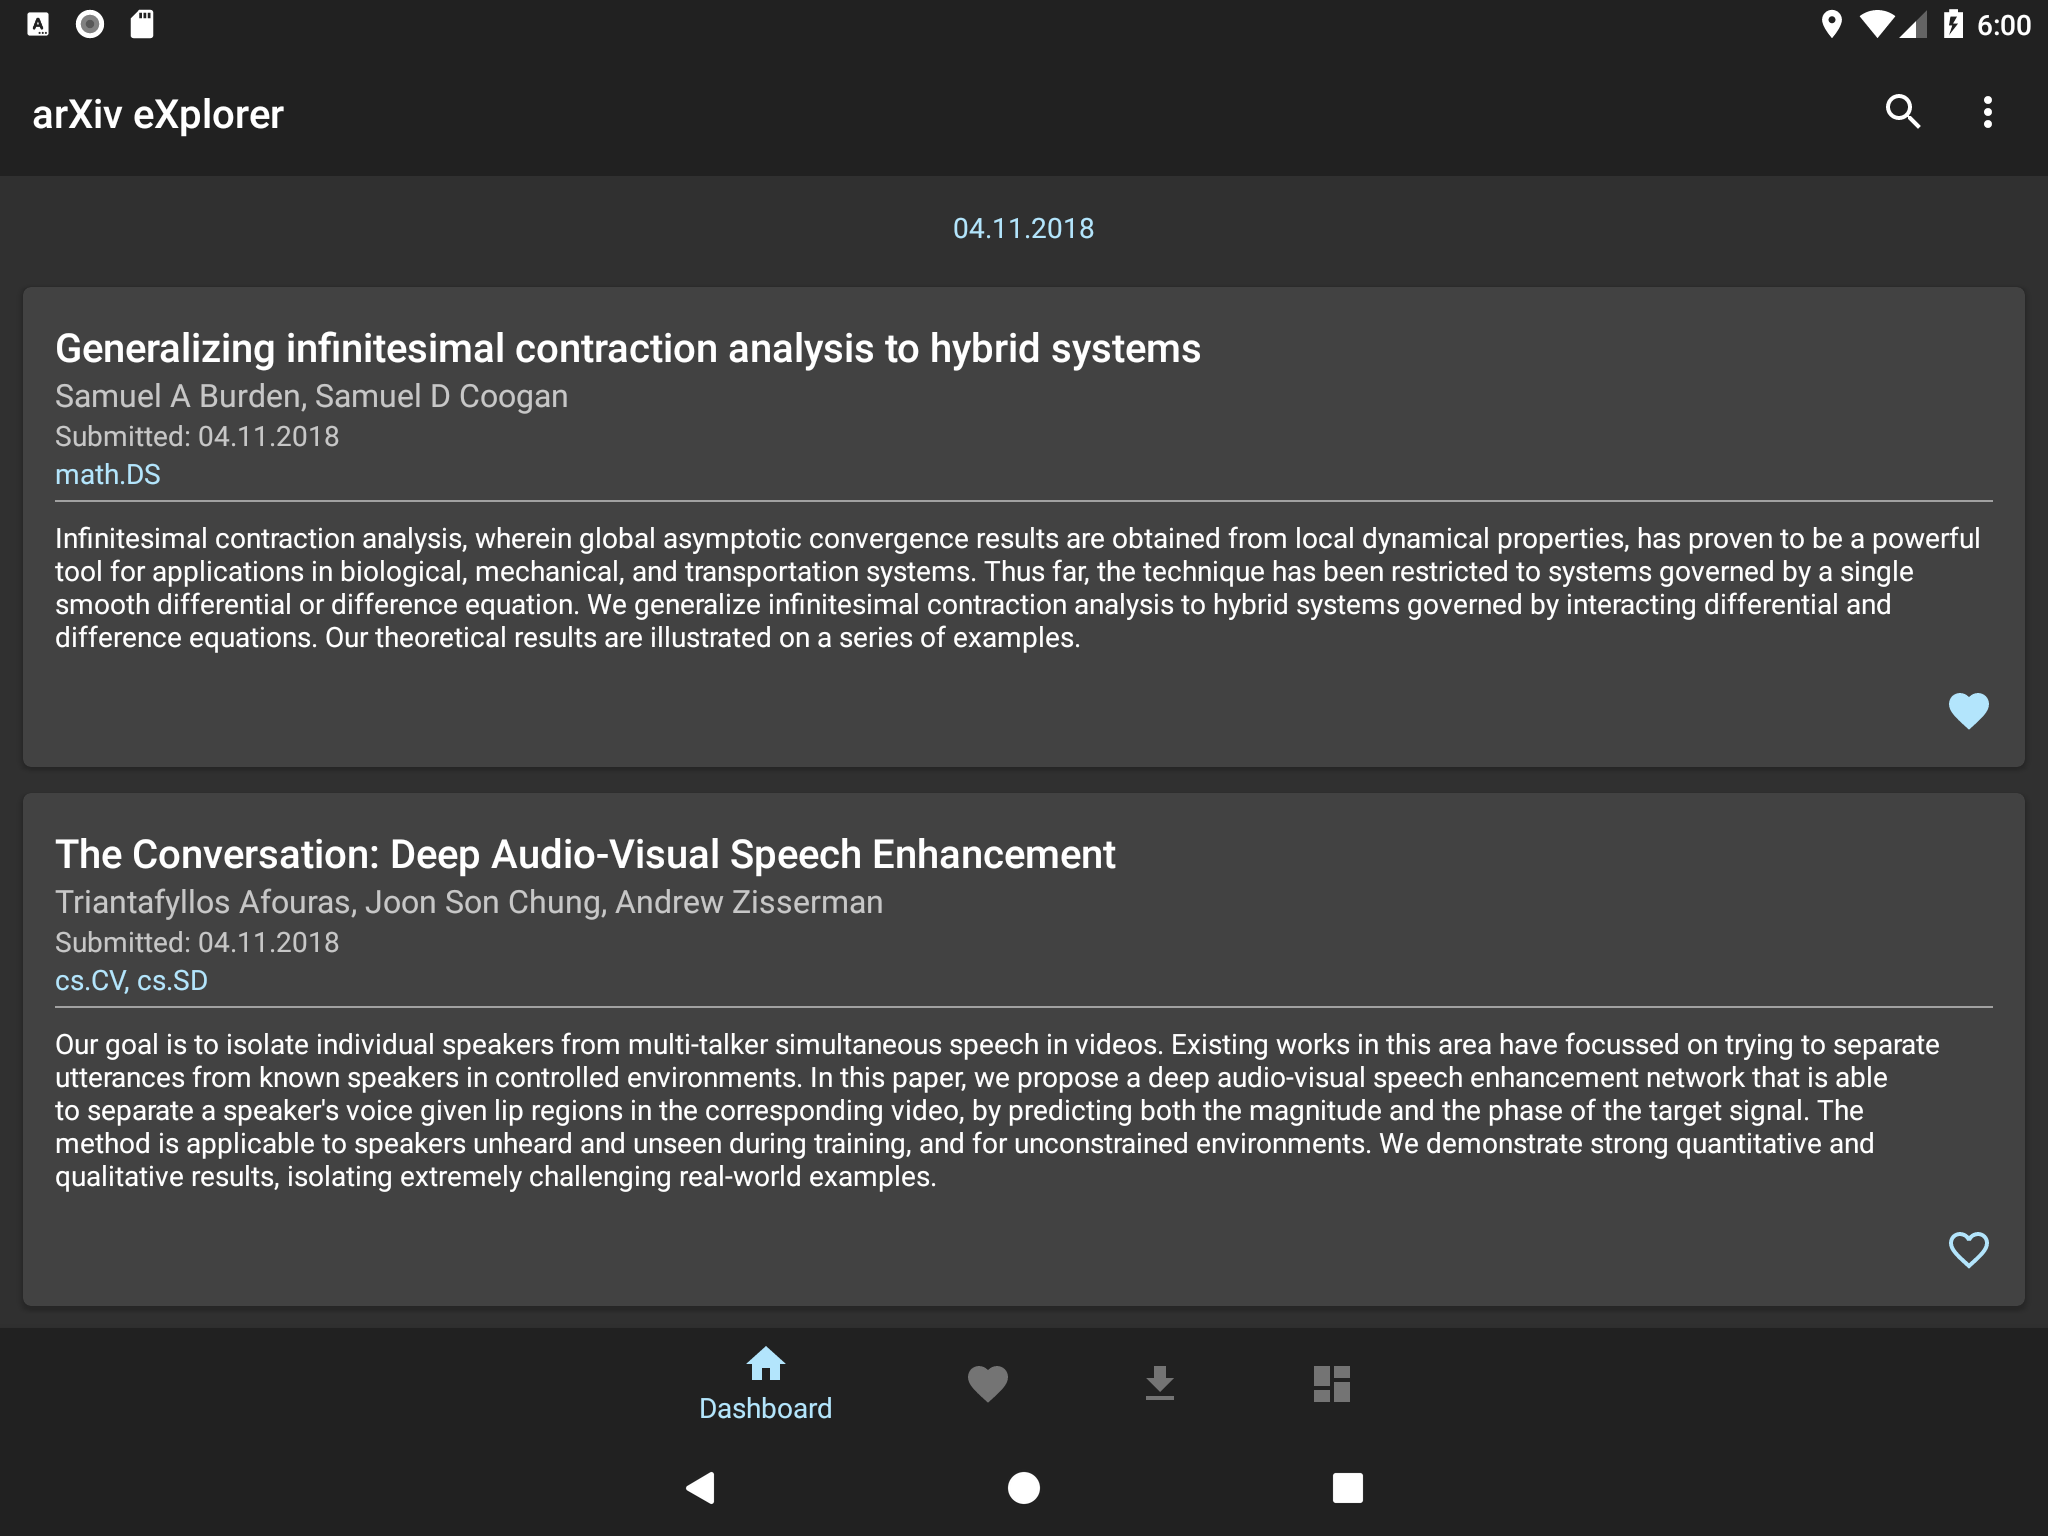This screenshot has height=1536, width=2048.
Task: Open The Conversation paper title
Action: (x=585, y=855)
